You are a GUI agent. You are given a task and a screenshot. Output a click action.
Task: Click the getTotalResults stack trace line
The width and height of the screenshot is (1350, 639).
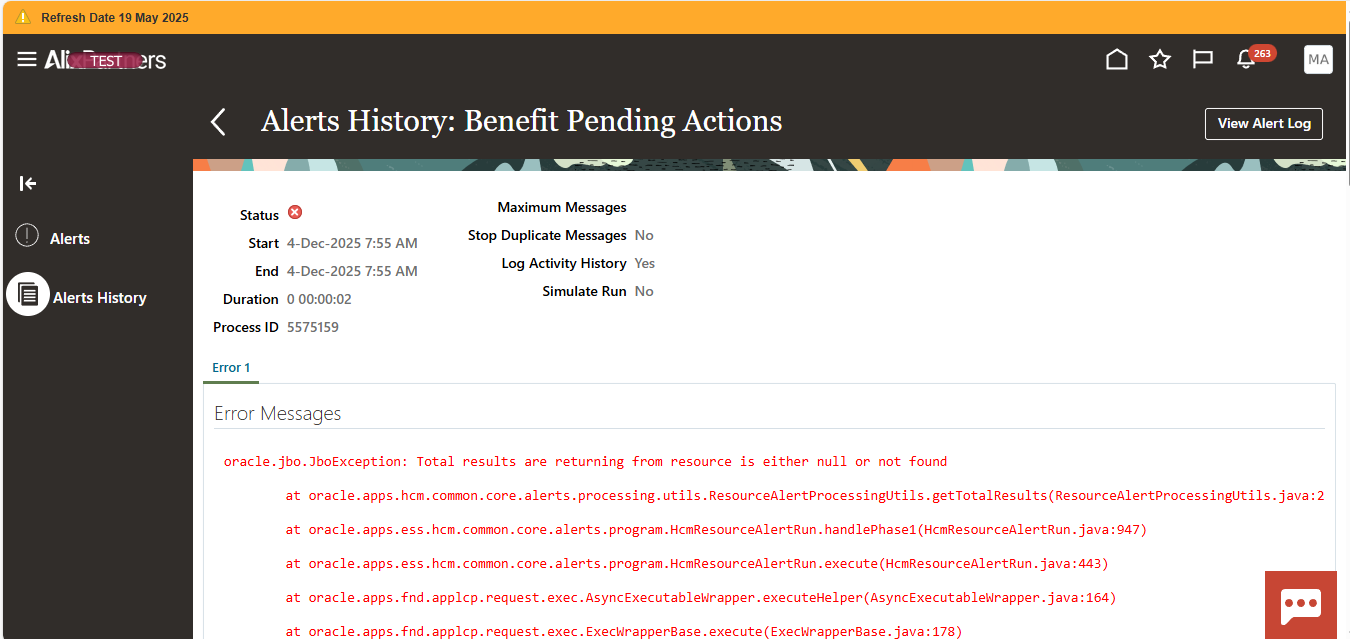(805, 496)
